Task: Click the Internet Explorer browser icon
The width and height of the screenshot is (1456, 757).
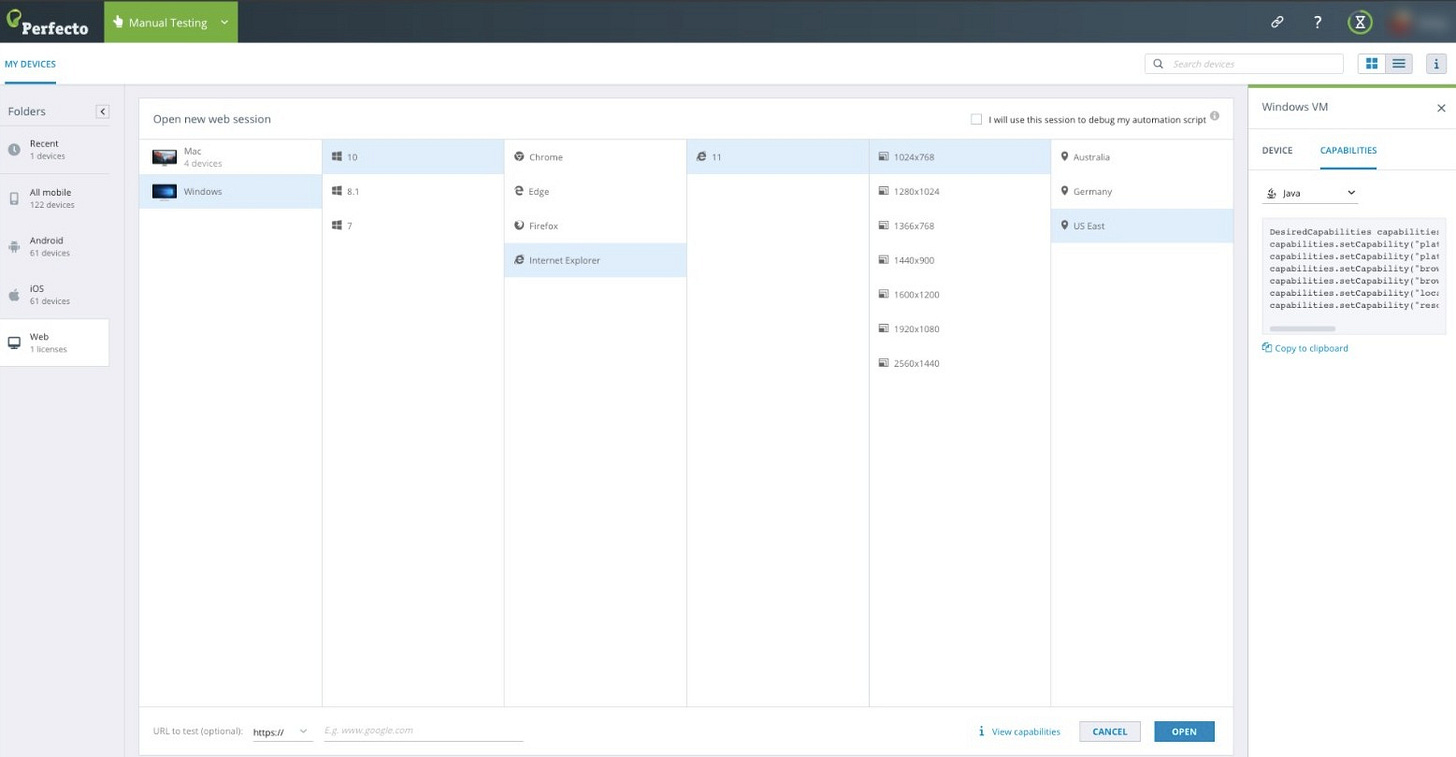Action: 519,259
